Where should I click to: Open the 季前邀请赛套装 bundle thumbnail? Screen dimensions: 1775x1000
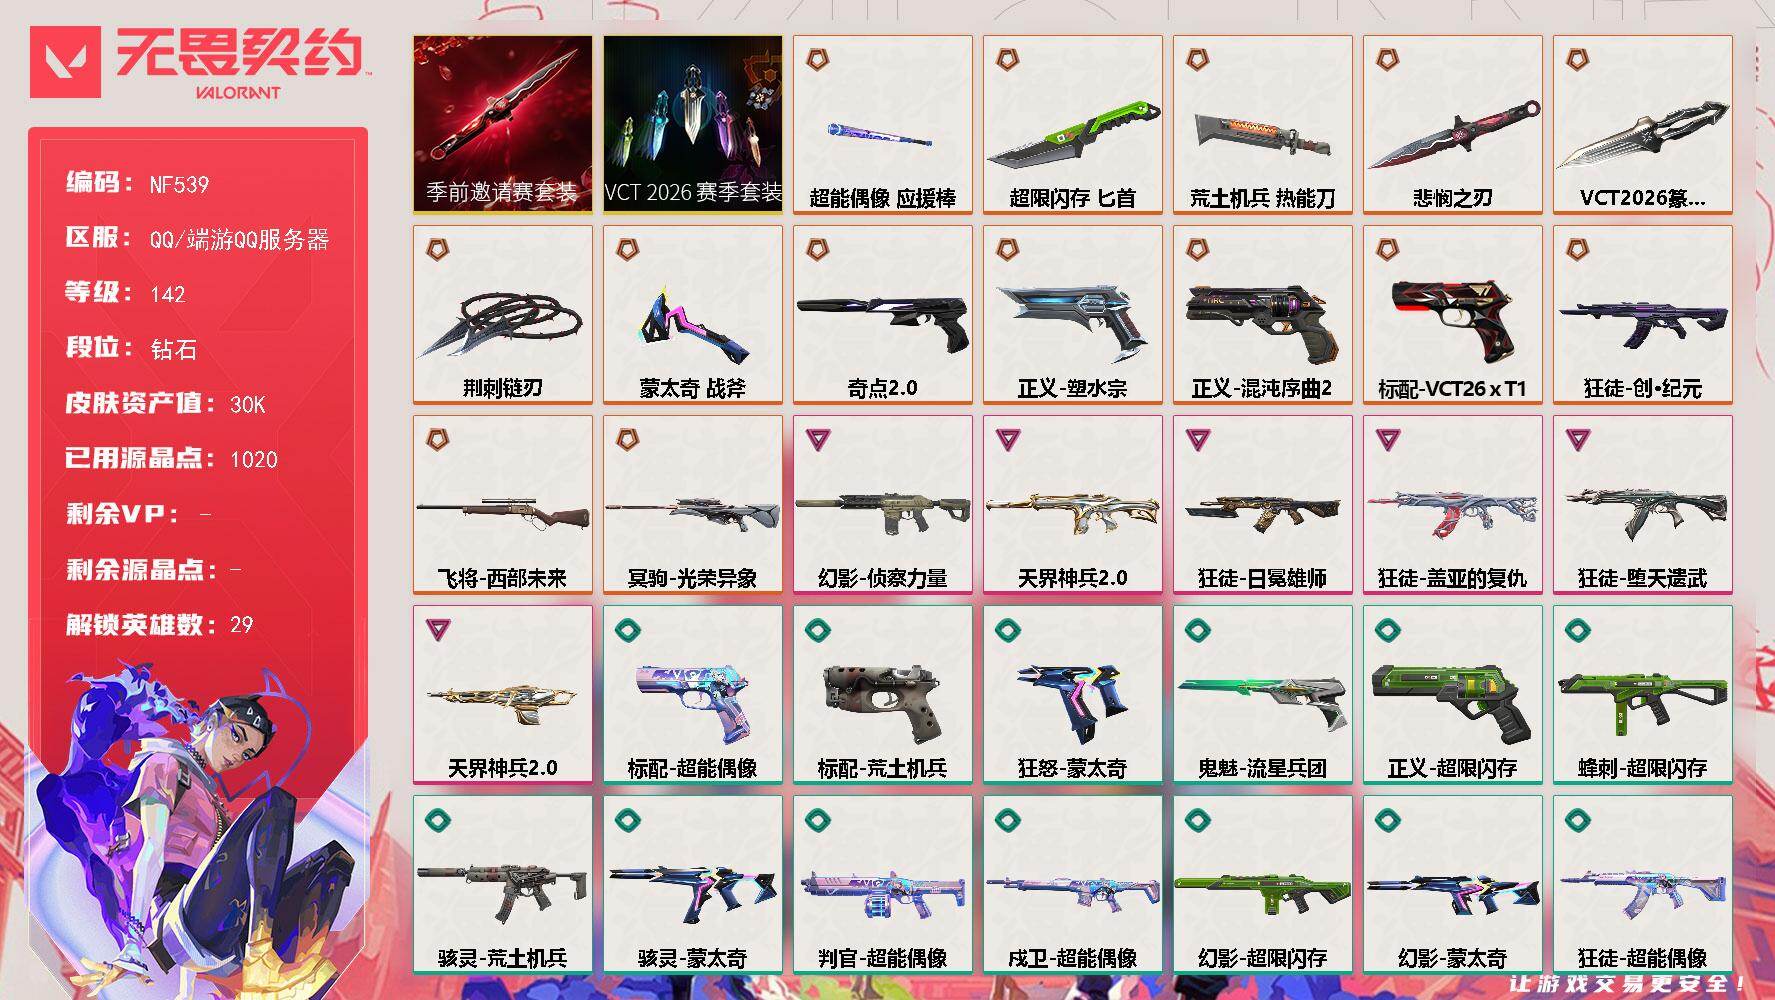[x=502, y=124]
